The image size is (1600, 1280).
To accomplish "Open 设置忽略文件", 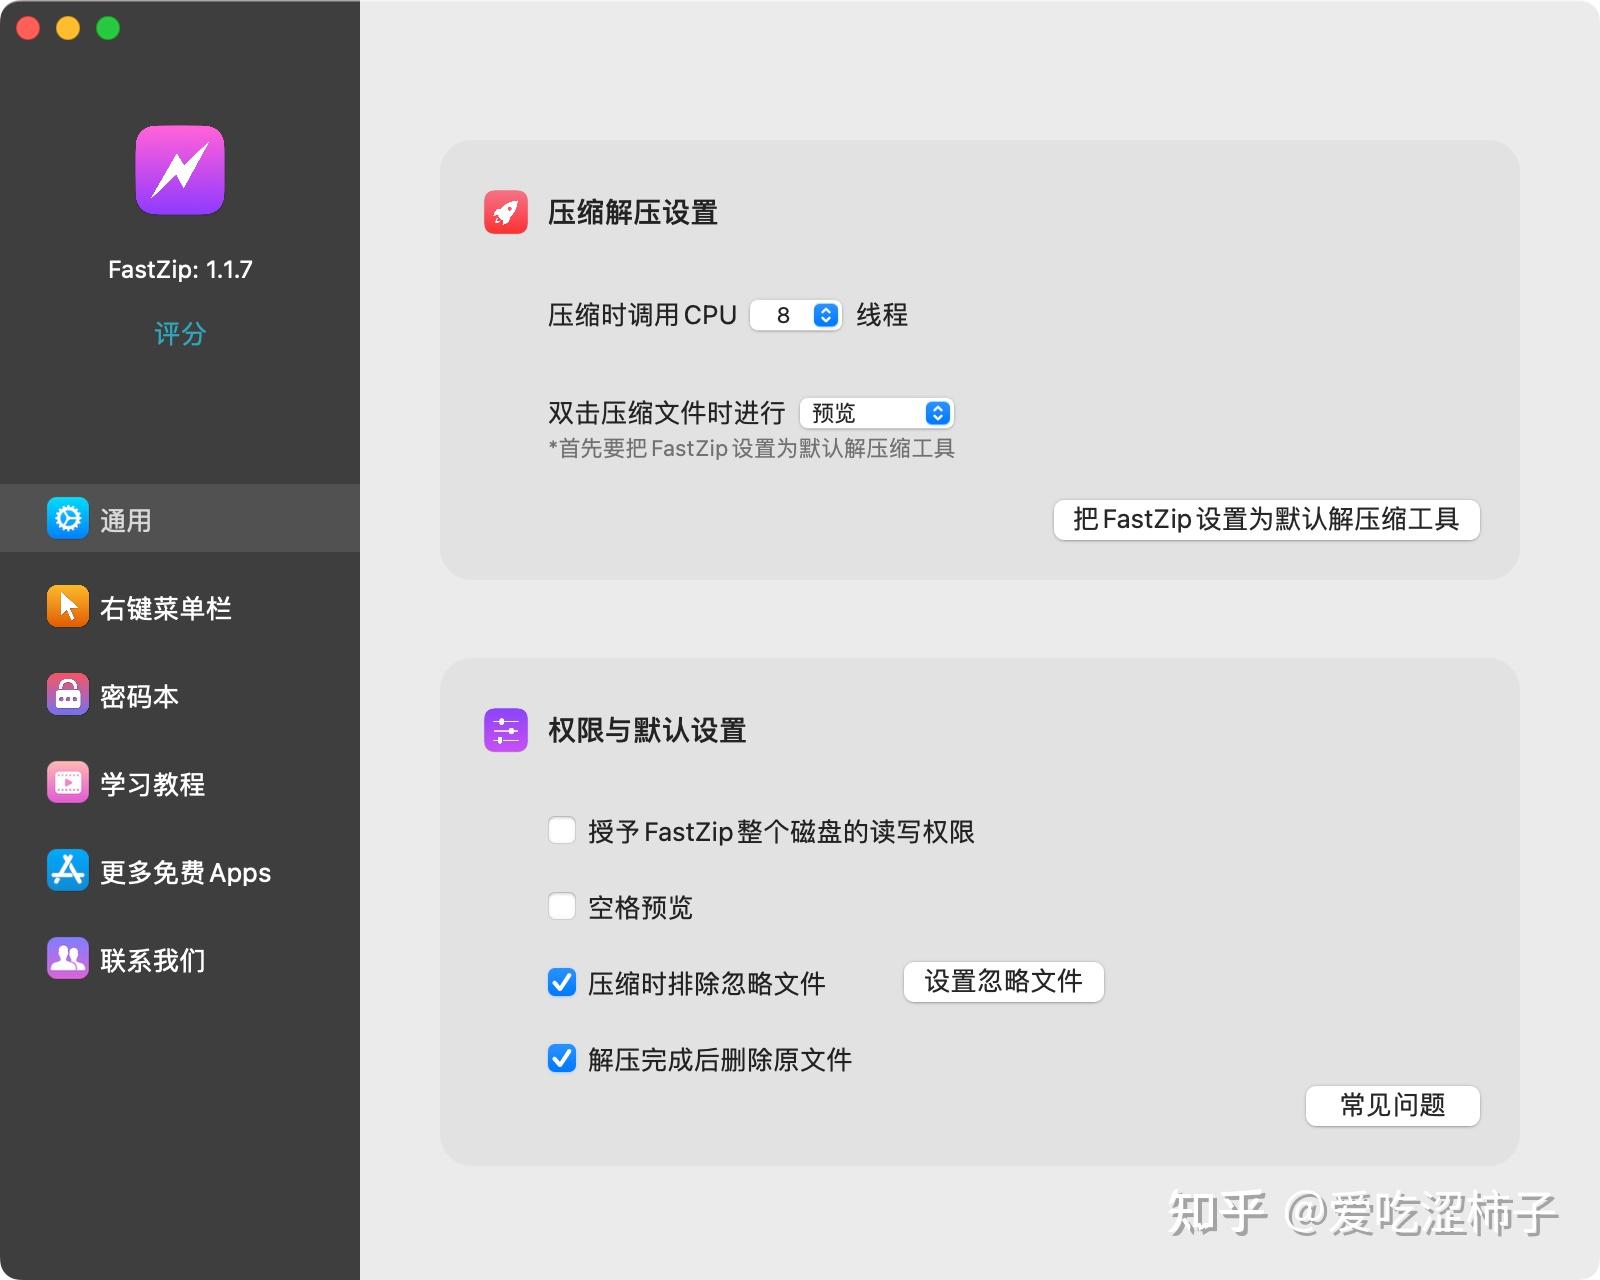I will click(1003, 982).
